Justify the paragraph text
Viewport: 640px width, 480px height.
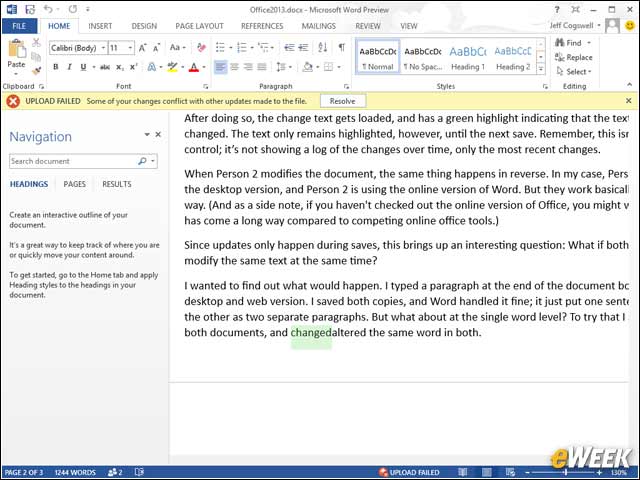262,67
